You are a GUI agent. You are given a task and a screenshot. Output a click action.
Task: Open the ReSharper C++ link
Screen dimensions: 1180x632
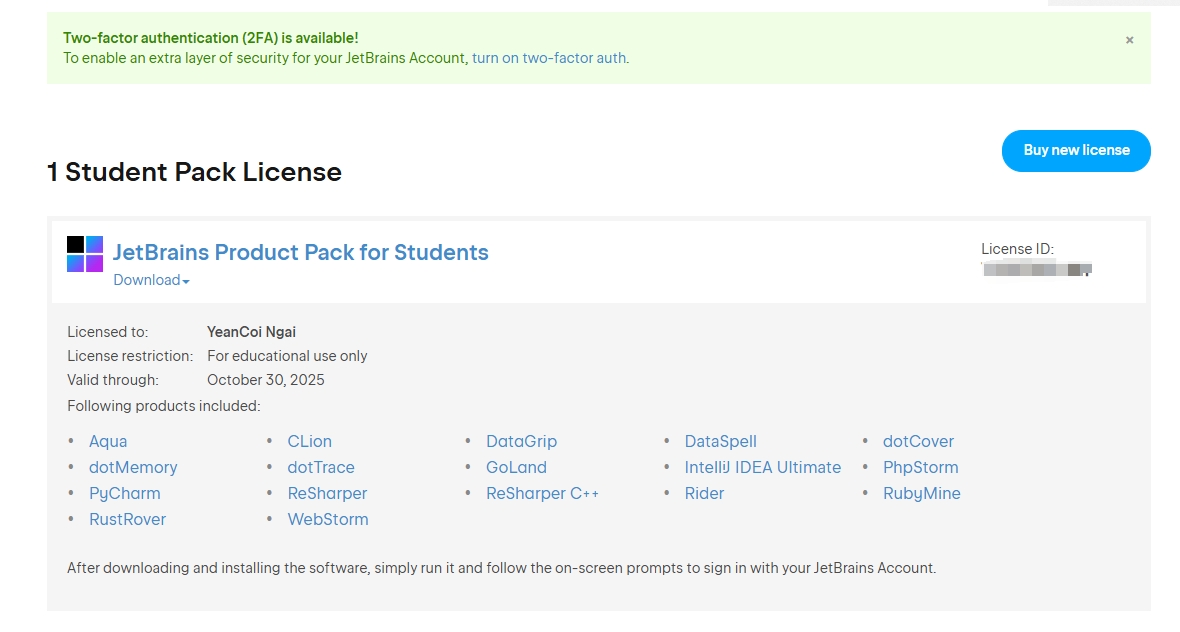point(542,493)
